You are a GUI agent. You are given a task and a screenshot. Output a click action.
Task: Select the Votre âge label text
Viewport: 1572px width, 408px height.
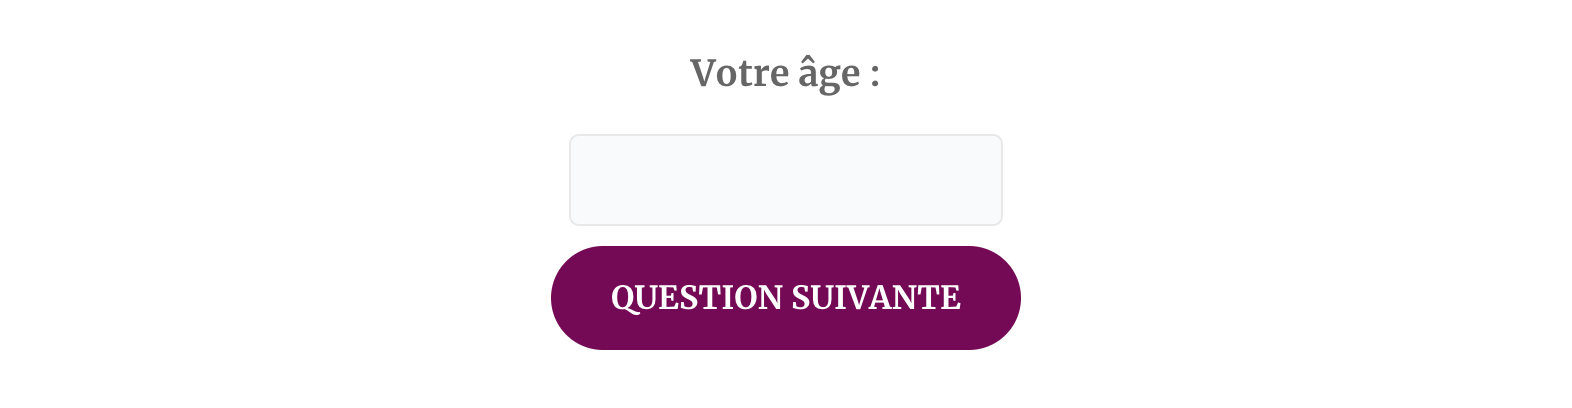pyautogui.click(x=785, y=74)
